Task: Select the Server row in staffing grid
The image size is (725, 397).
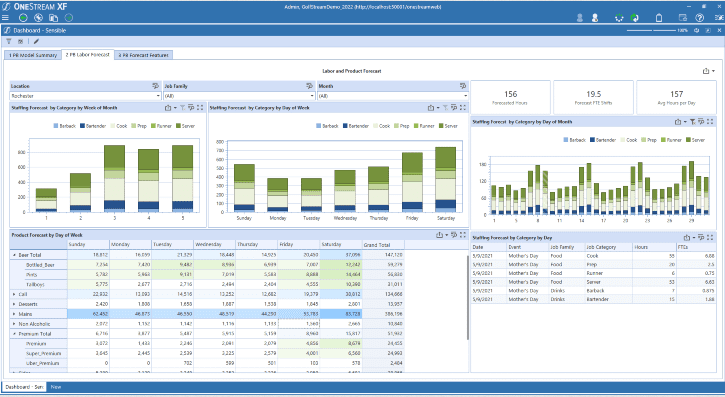Action: [594, 282]
